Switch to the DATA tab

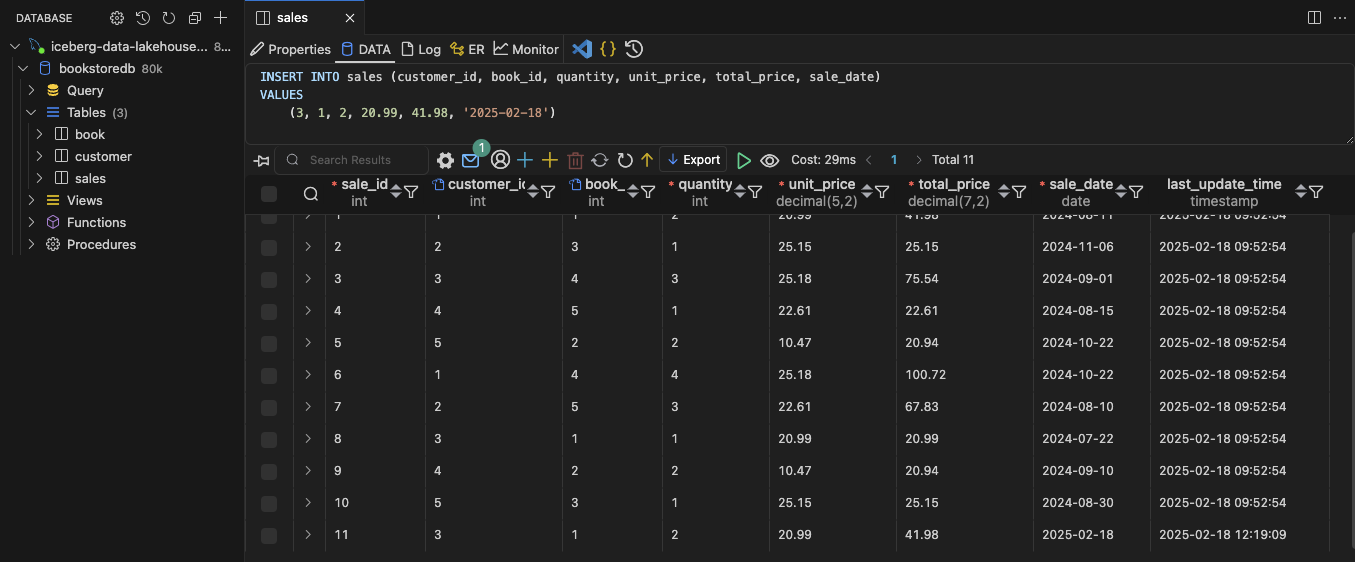click(x=366, y=49)
